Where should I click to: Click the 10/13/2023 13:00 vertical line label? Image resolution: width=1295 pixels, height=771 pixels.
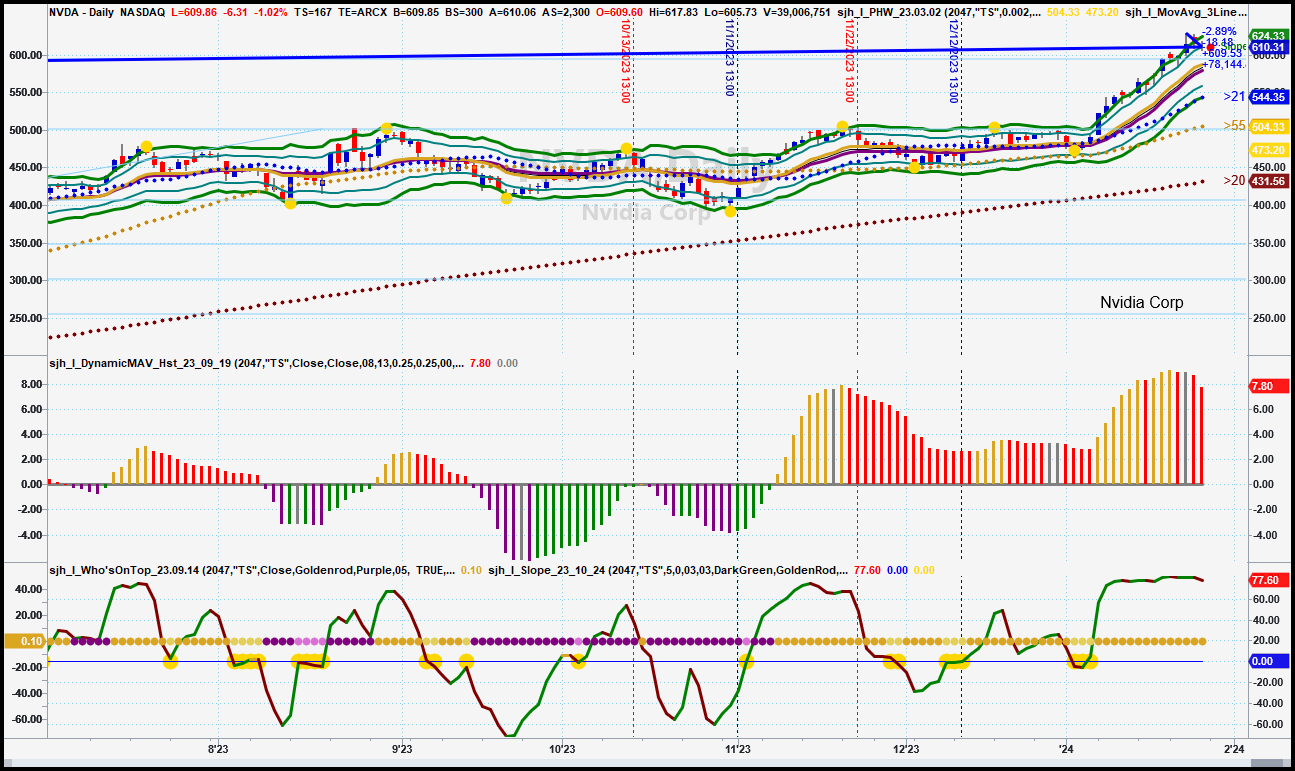626,61
